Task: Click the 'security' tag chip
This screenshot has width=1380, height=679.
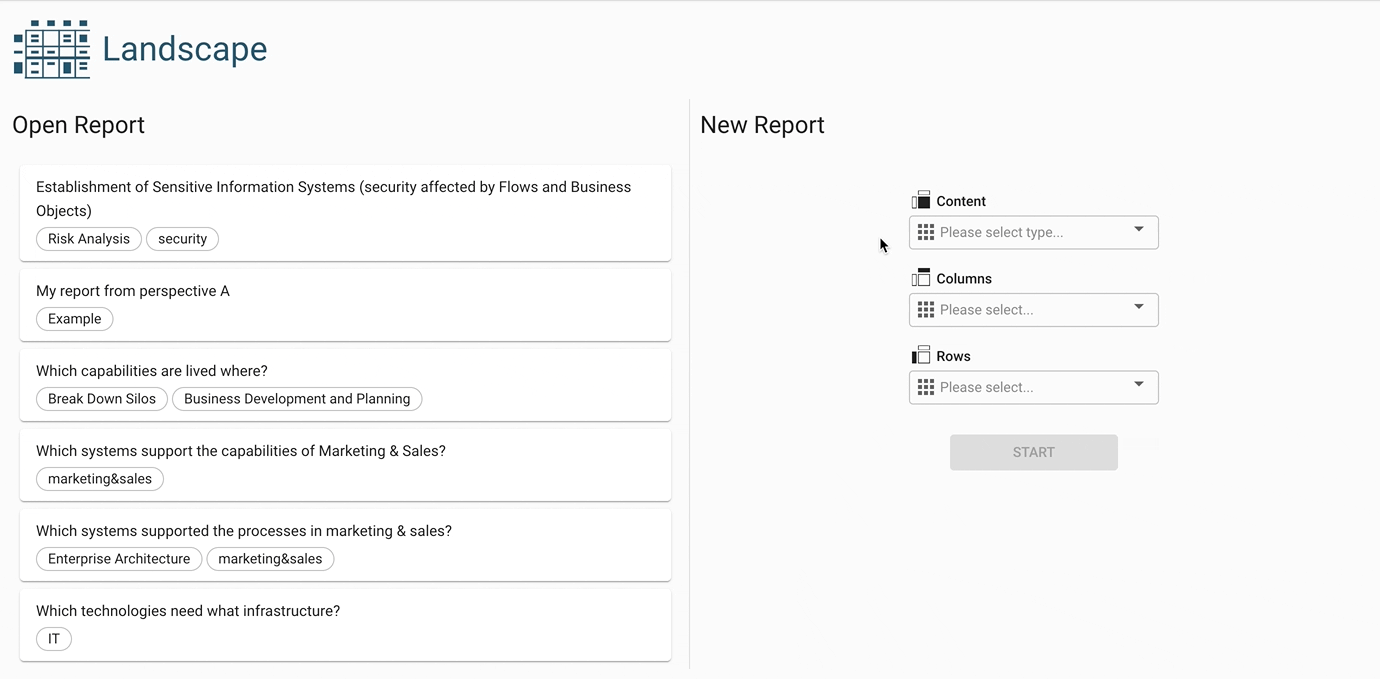Action: pos(182,239)
